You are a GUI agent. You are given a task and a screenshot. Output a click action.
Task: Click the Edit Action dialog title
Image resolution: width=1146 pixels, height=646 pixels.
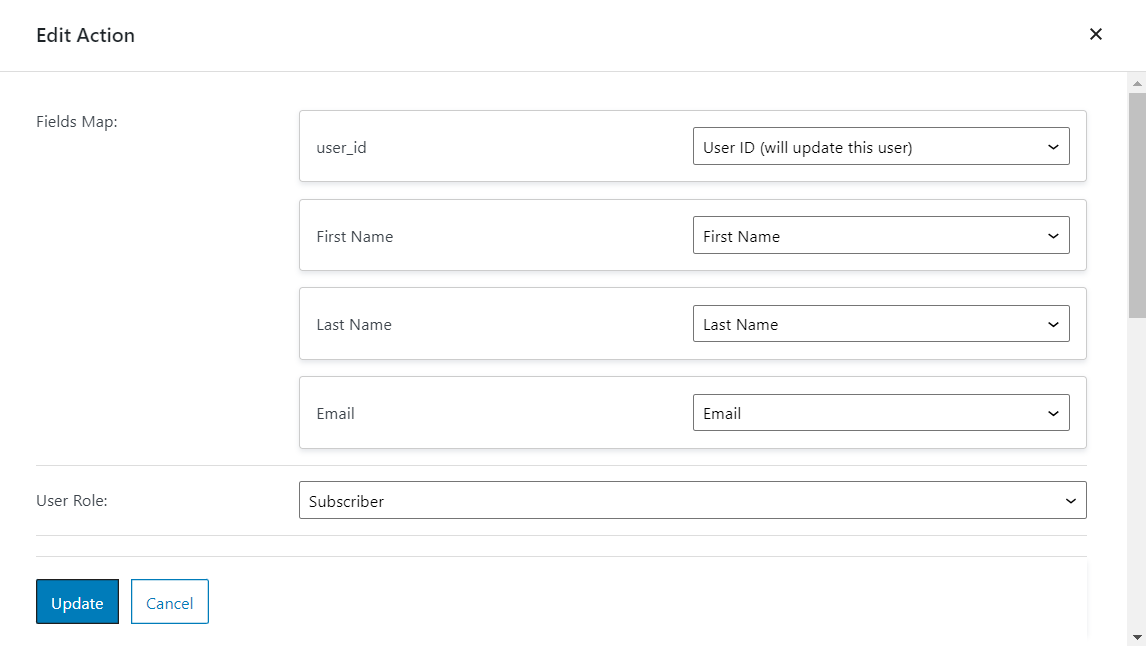tap(85, 34)
